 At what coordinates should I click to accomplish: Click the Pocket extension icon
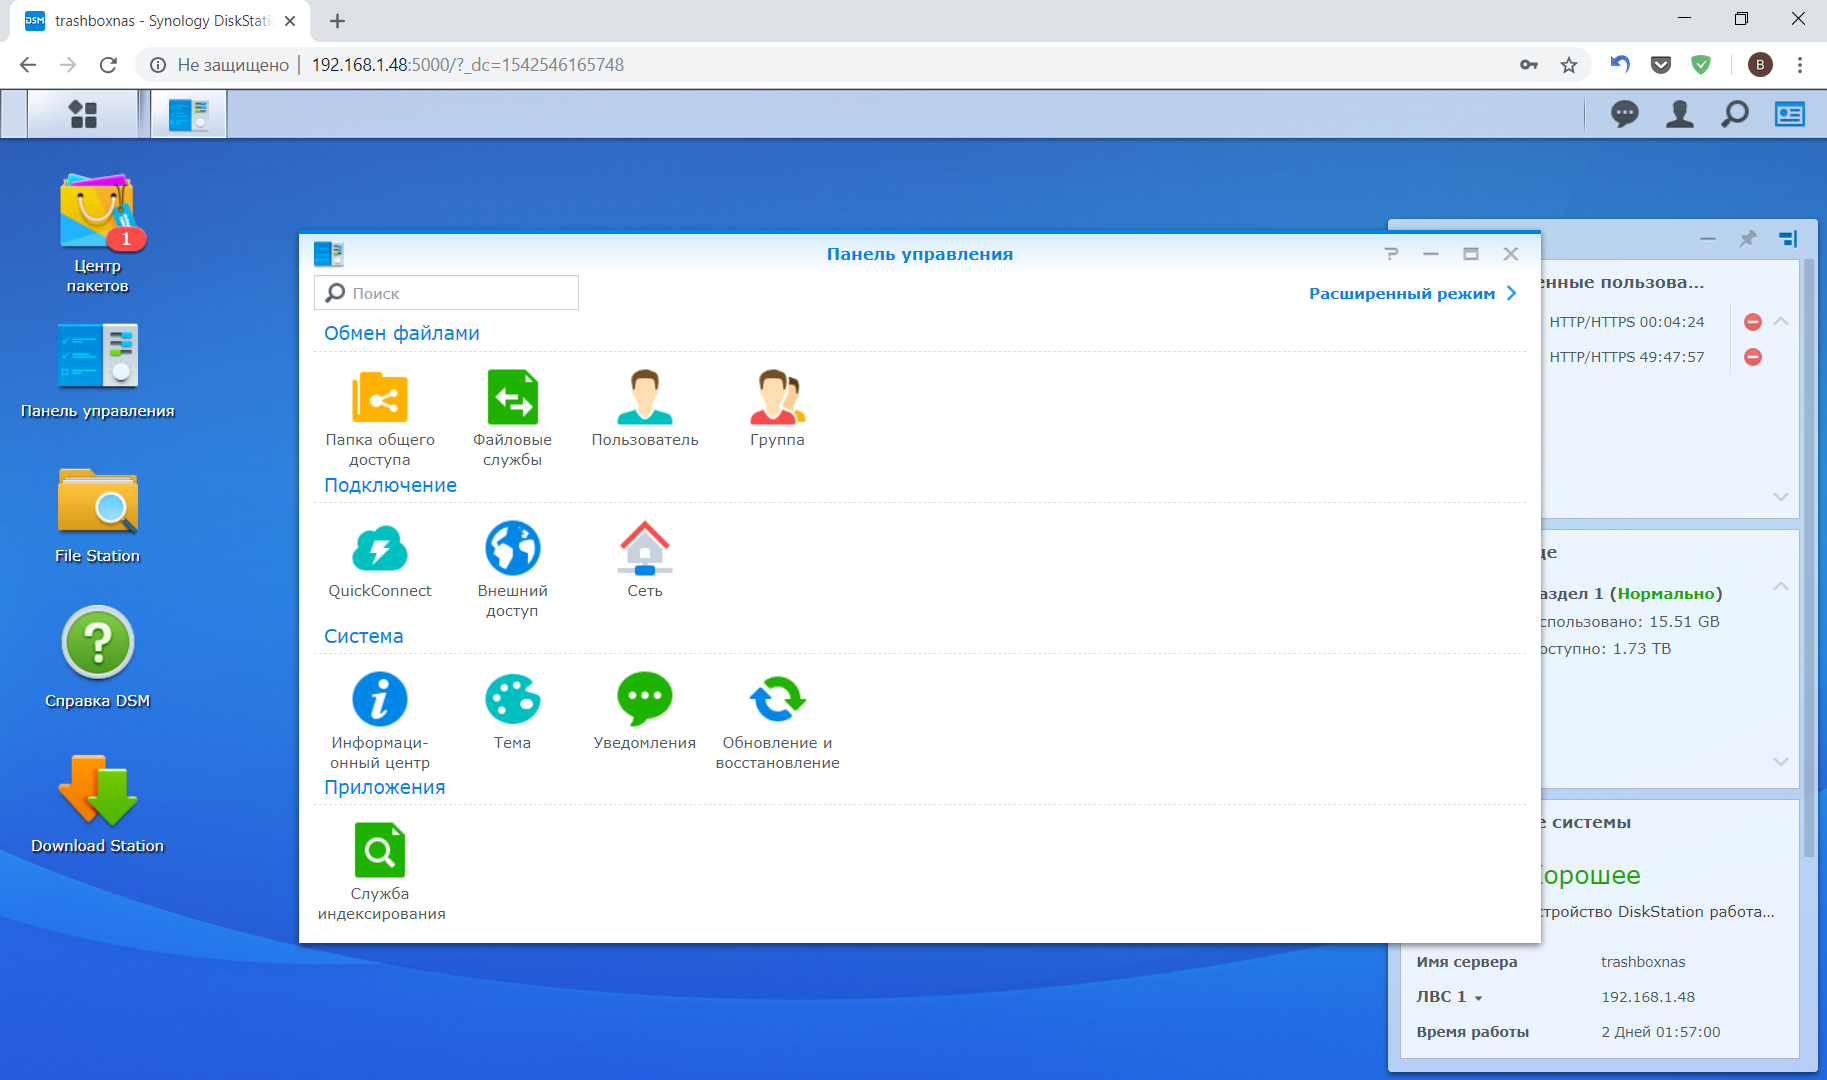[1661, 65]
